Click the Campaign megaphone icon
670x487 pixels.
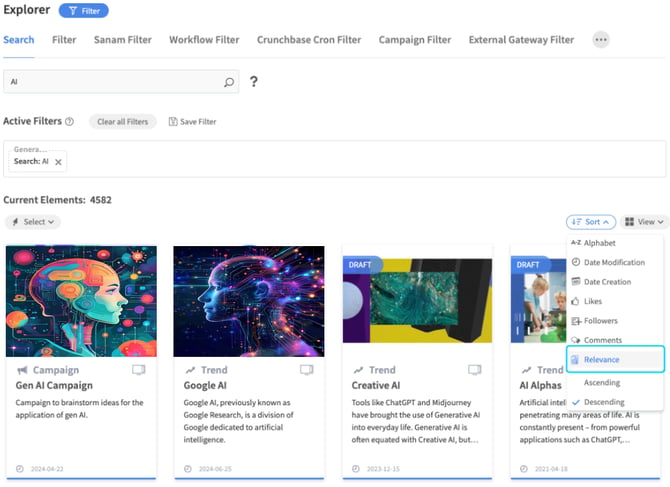coord(22,370)
